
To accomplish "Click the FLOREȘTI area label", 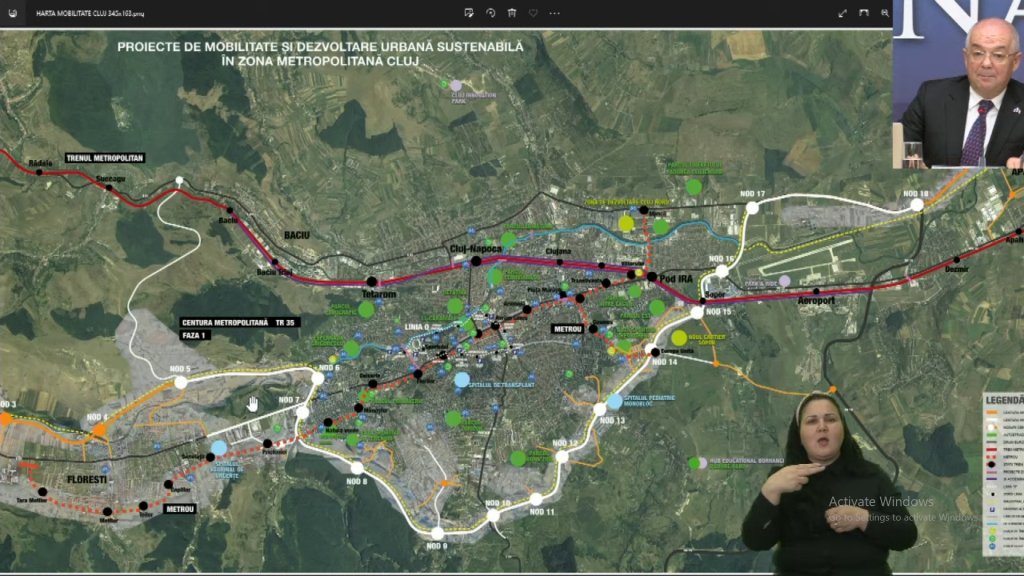I will point(87,479).
